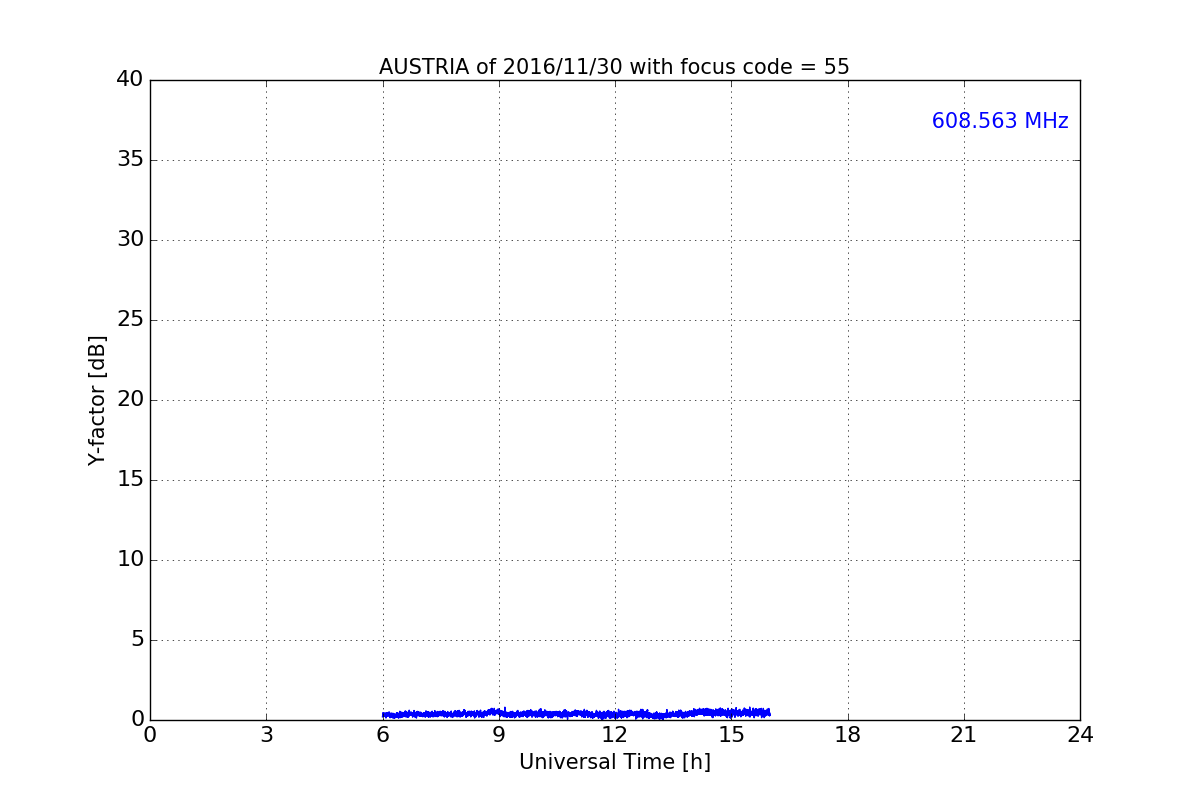Click the Universal Time [h] axis label
This screenshot has height=800, width=1200.
[x=615, y=762]
